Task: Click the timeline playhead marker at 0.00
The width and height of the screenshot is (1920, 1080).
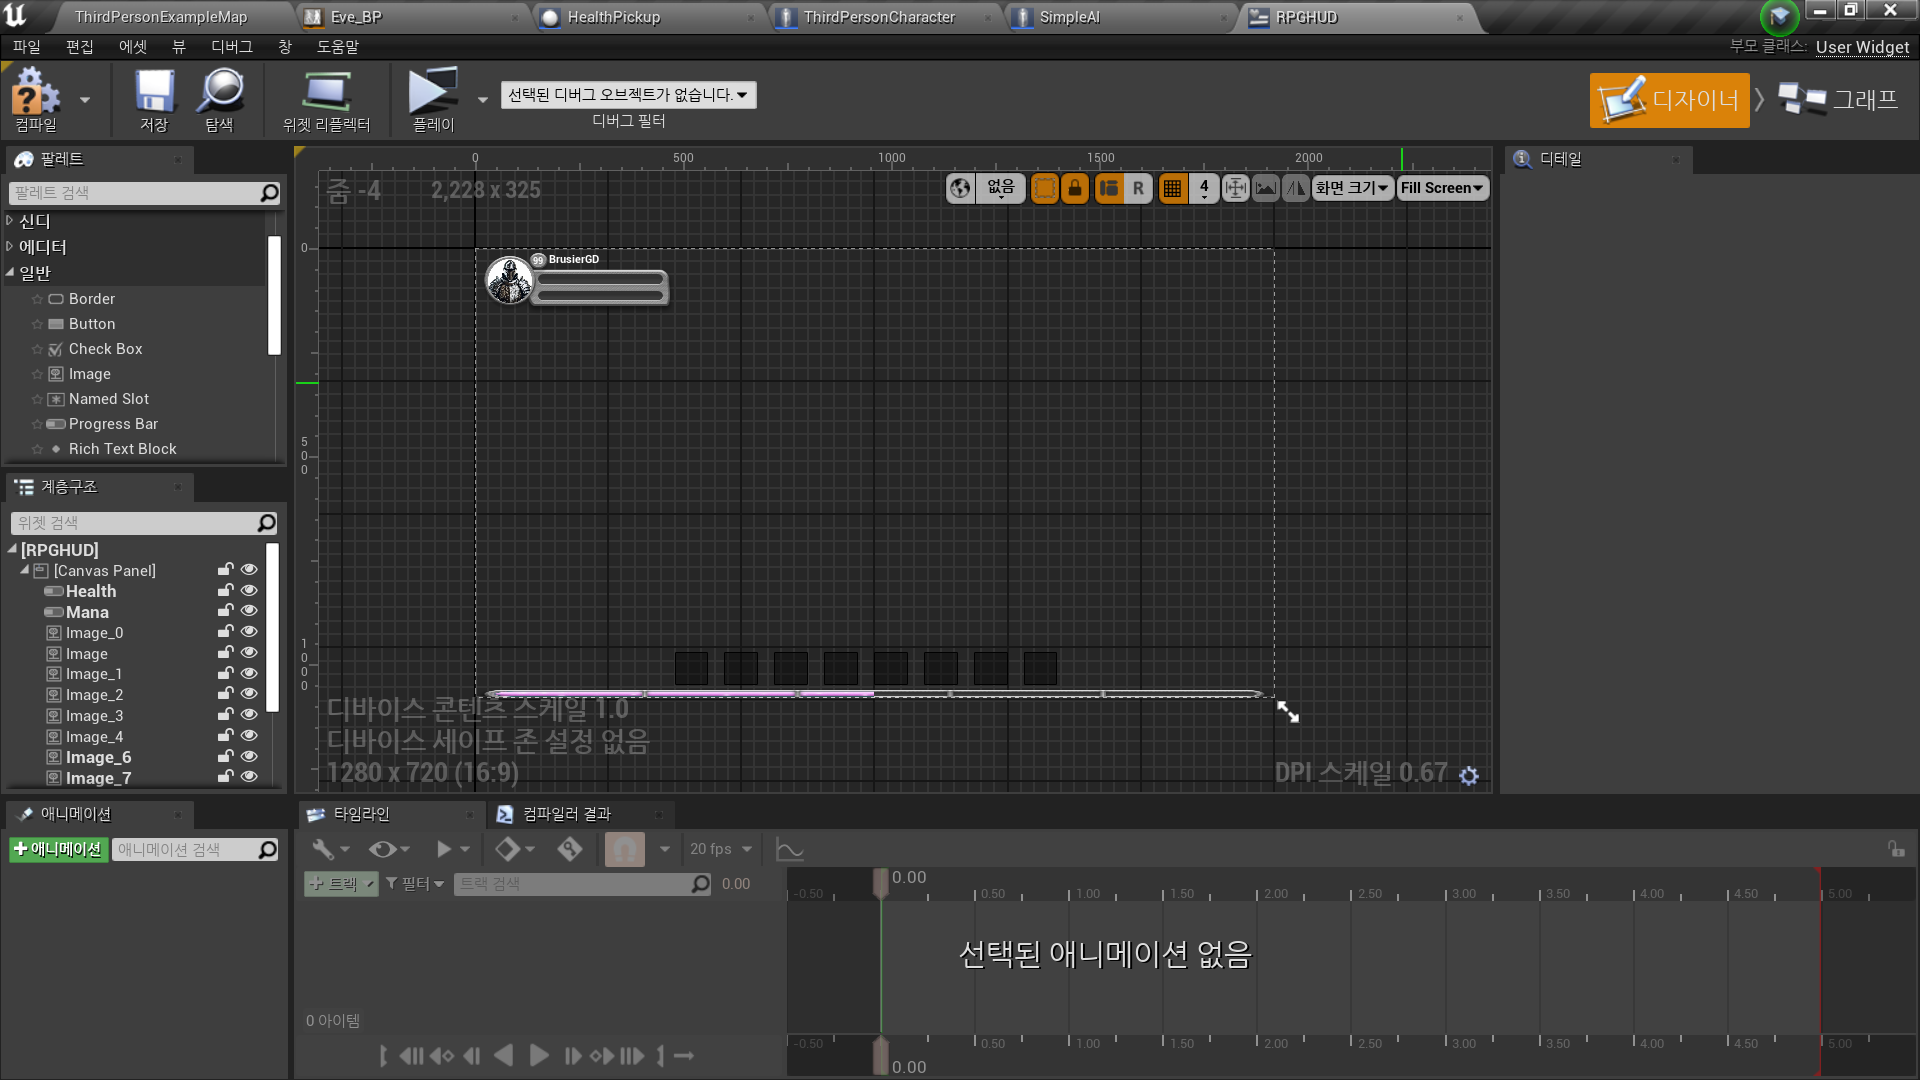Action: [x=881, y=882]
